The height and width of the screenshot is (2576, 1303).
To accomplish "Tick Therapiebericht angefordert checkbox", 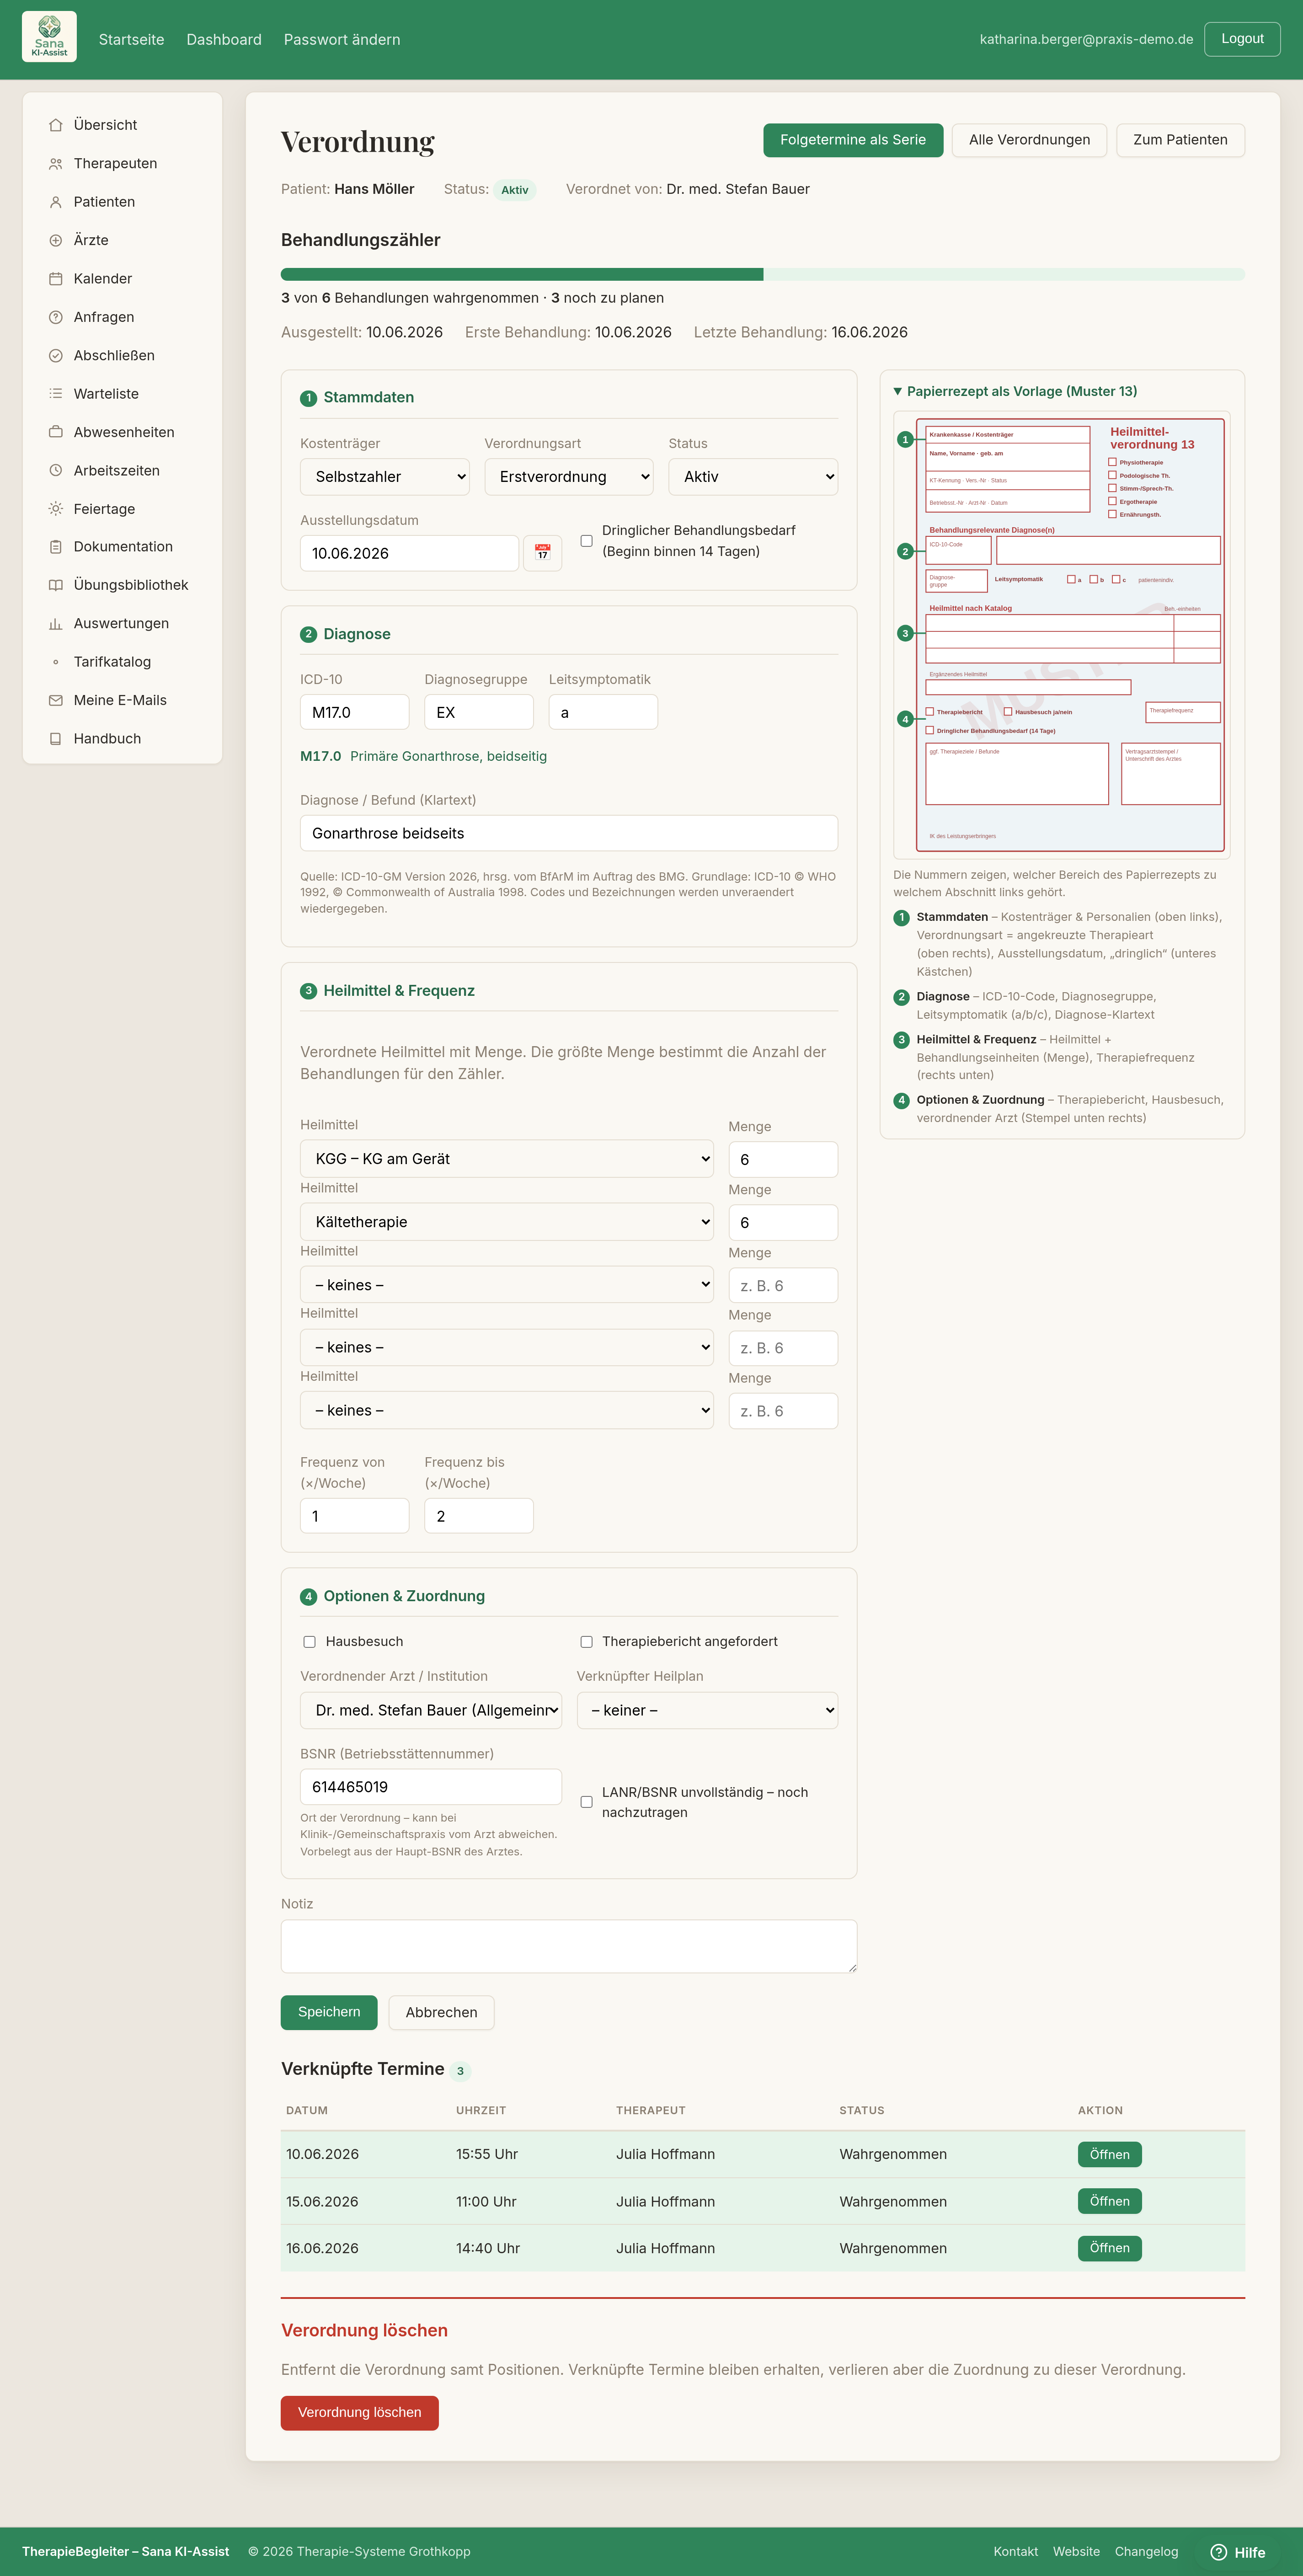I will (x=587, y=1642).
